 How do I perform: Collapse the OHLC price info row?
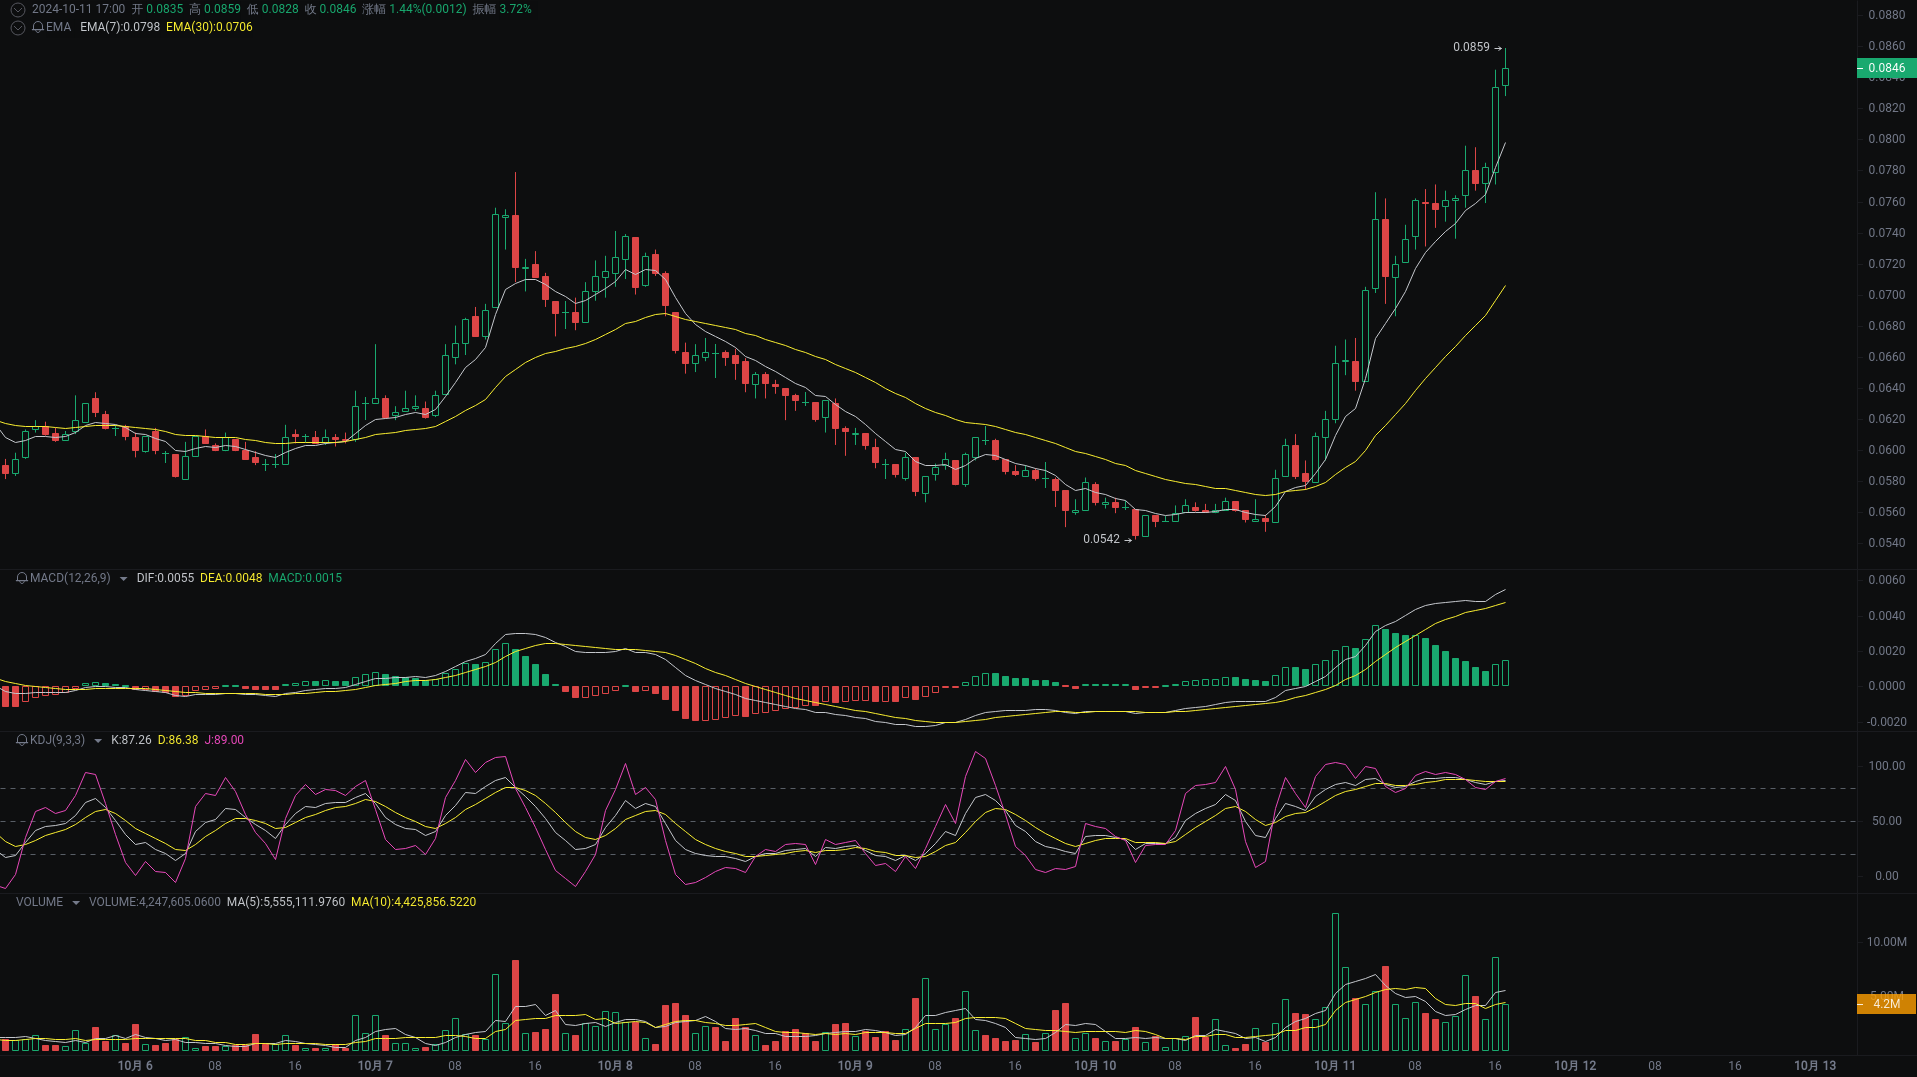[16, 9]
